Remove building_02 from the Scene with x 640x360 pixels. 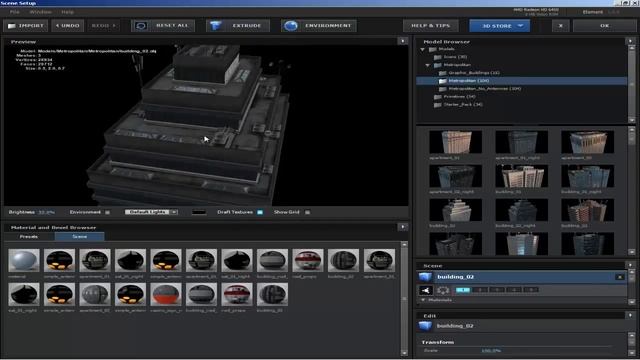pyautogui.click(x=620, y=277)
